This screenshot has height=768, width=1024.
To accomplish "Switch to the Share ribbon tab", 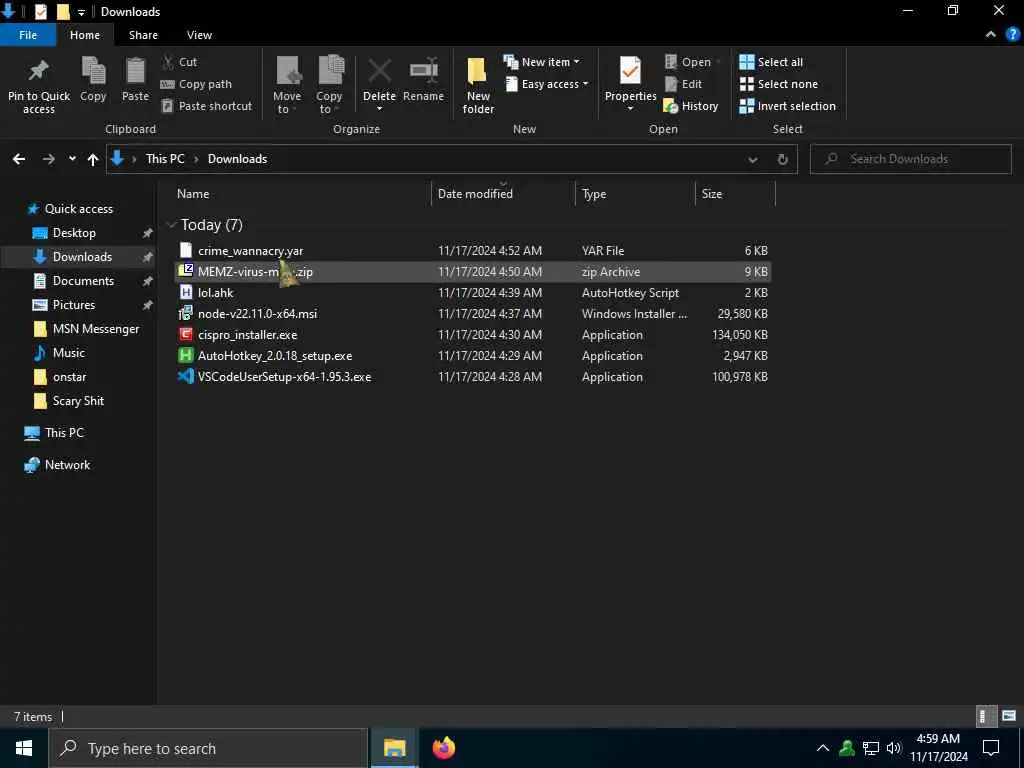I will pos(143,35).
